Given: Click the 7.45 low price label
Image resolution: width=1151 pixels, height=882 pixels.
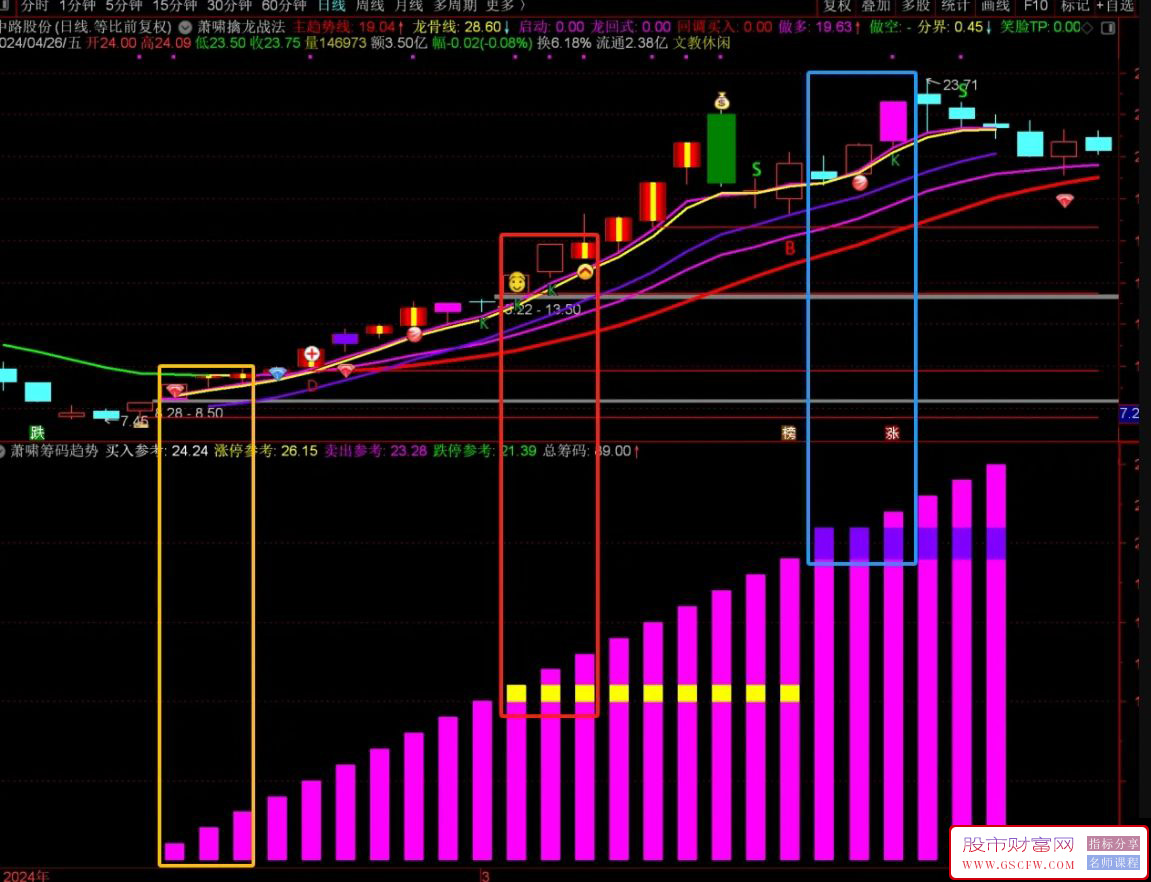Looking at the screenshot, I should pyautogui.click(x=134, y=421).
